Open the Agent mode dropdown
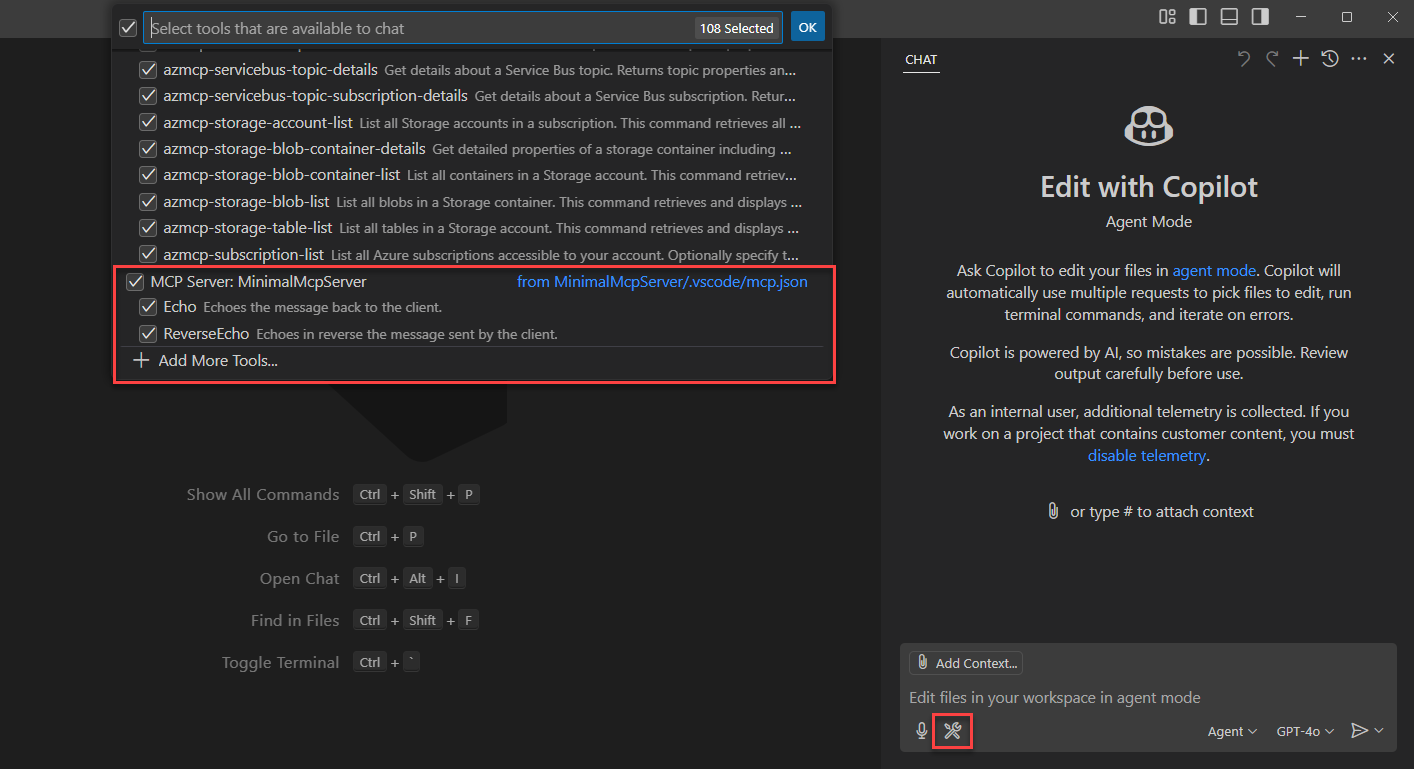The height and width of the screenshot is (769, 1414). click(1232, 731)
